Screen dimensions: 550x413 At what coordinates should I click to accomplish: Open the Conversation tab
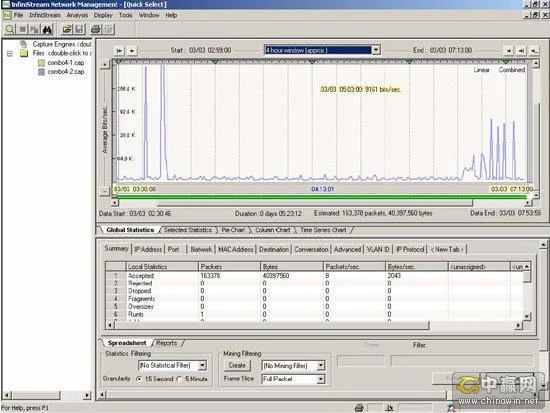point(311,249)
